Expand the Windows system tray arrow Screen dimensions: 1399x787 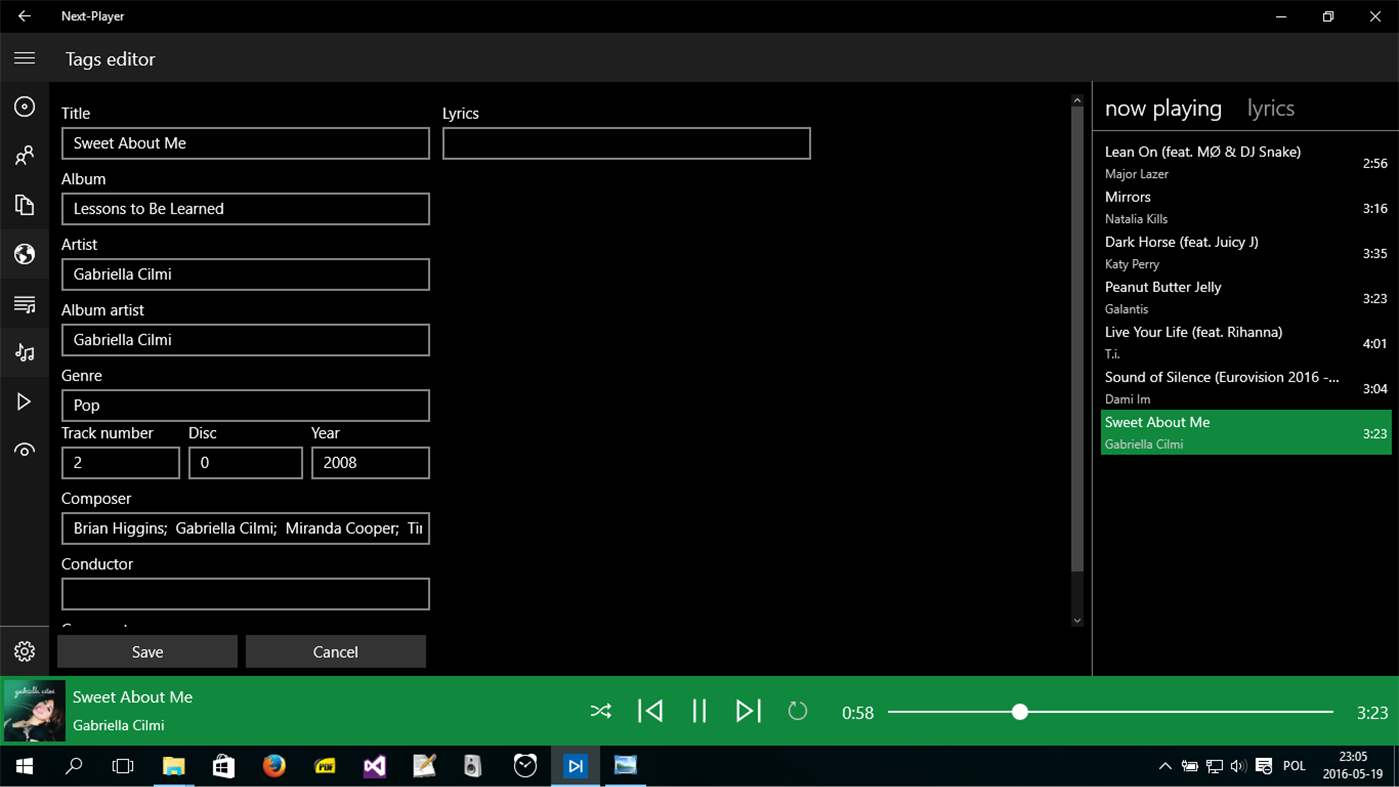pos(1165,765)
